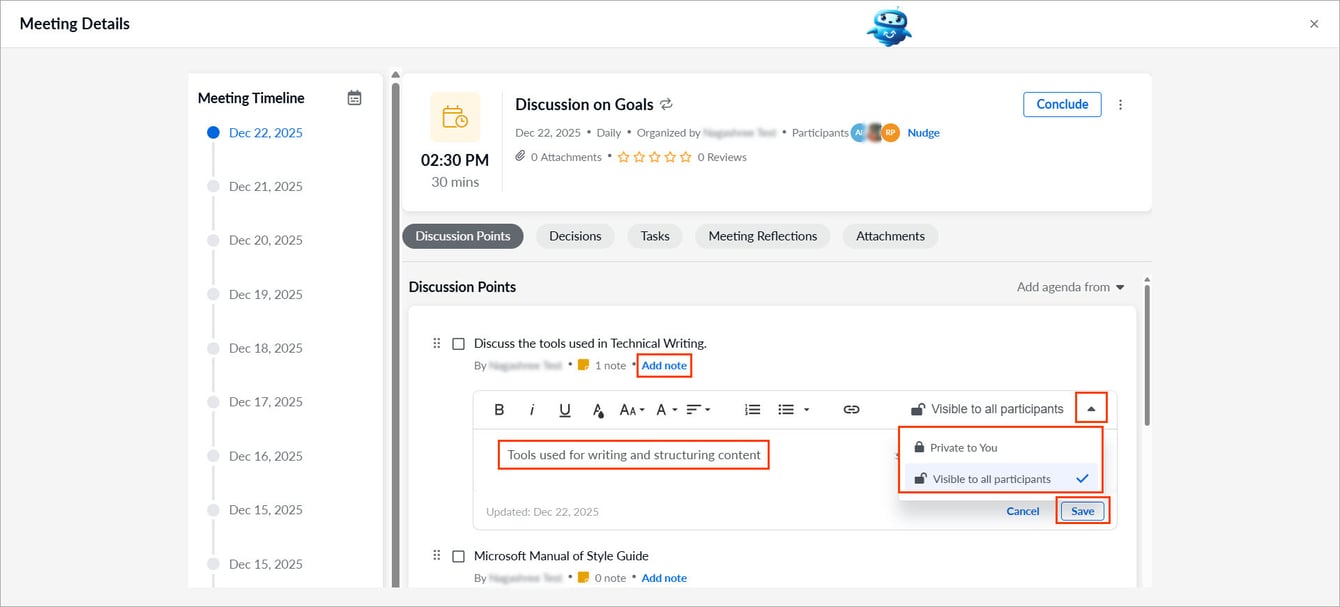
Task: Switch to the Attachments tab
Action: point(890,236)
